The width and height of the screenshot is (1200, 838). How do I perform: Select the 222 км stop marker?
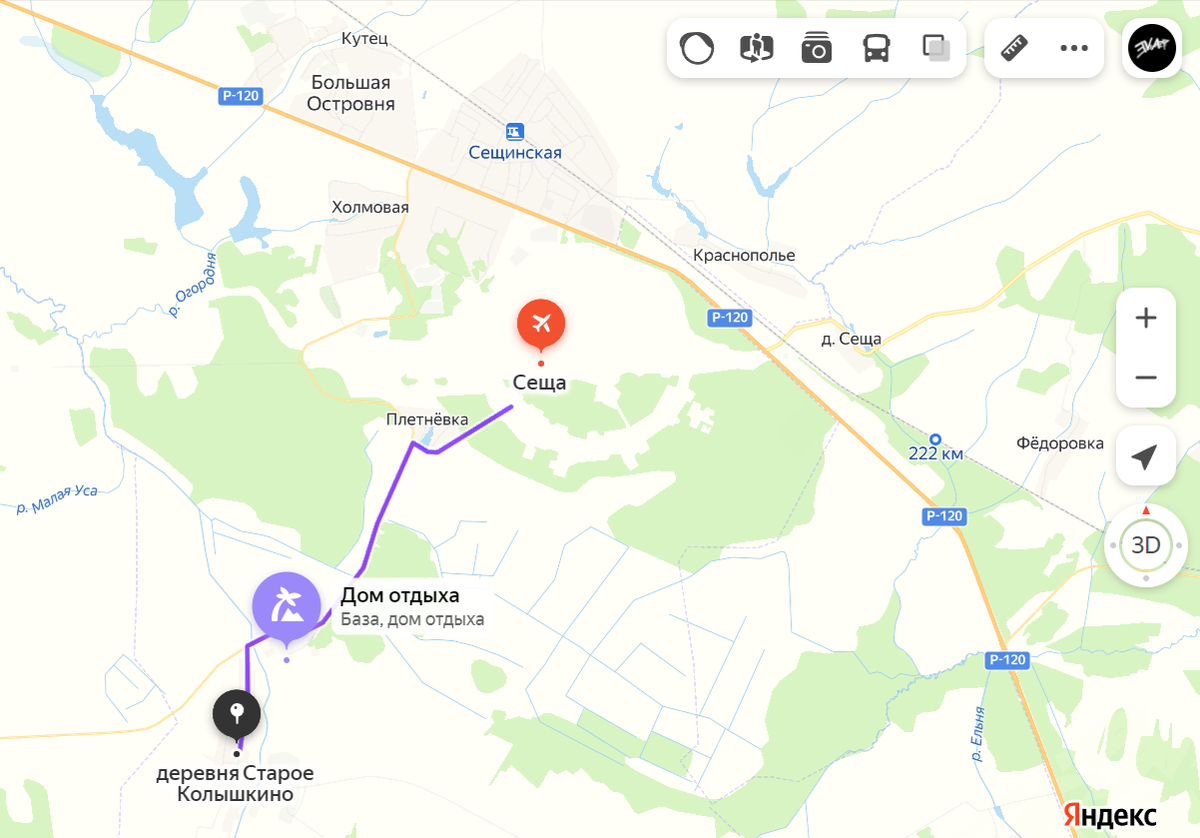tap(936, 439)
